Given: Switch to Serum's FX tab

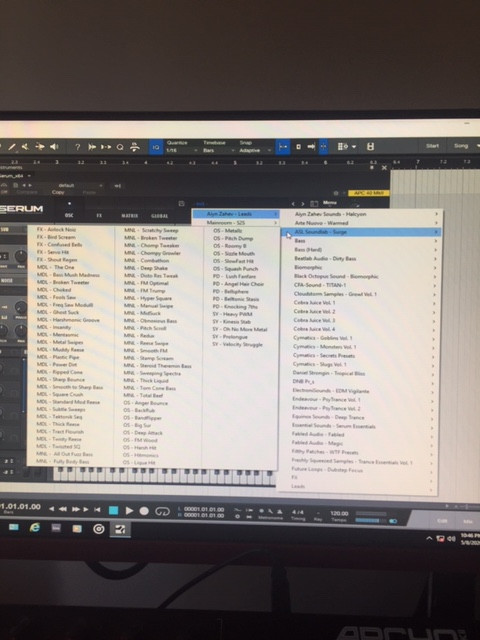Looking at the screenshot, I should point(99,215).
